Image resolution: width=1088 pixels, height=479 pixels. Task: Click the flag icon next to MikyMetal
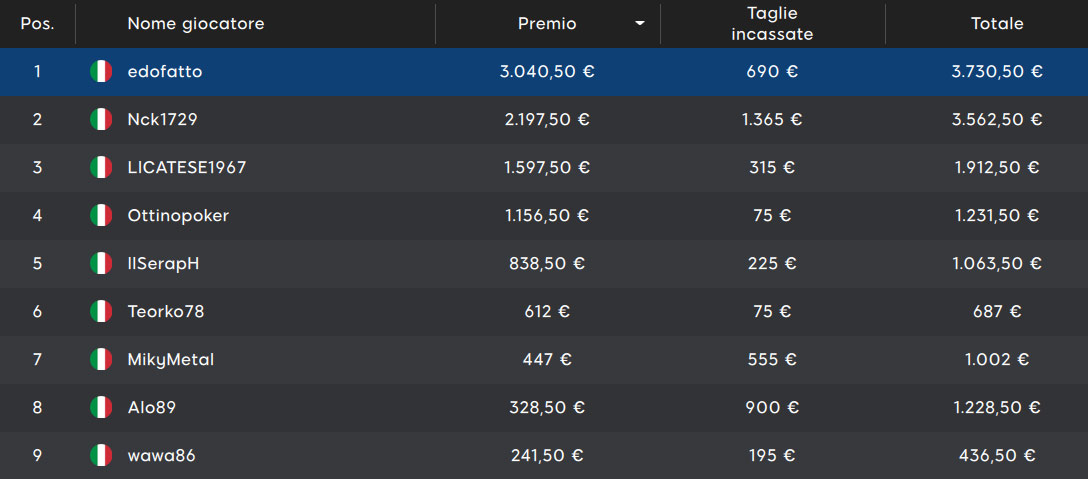(x=101, y=360)
